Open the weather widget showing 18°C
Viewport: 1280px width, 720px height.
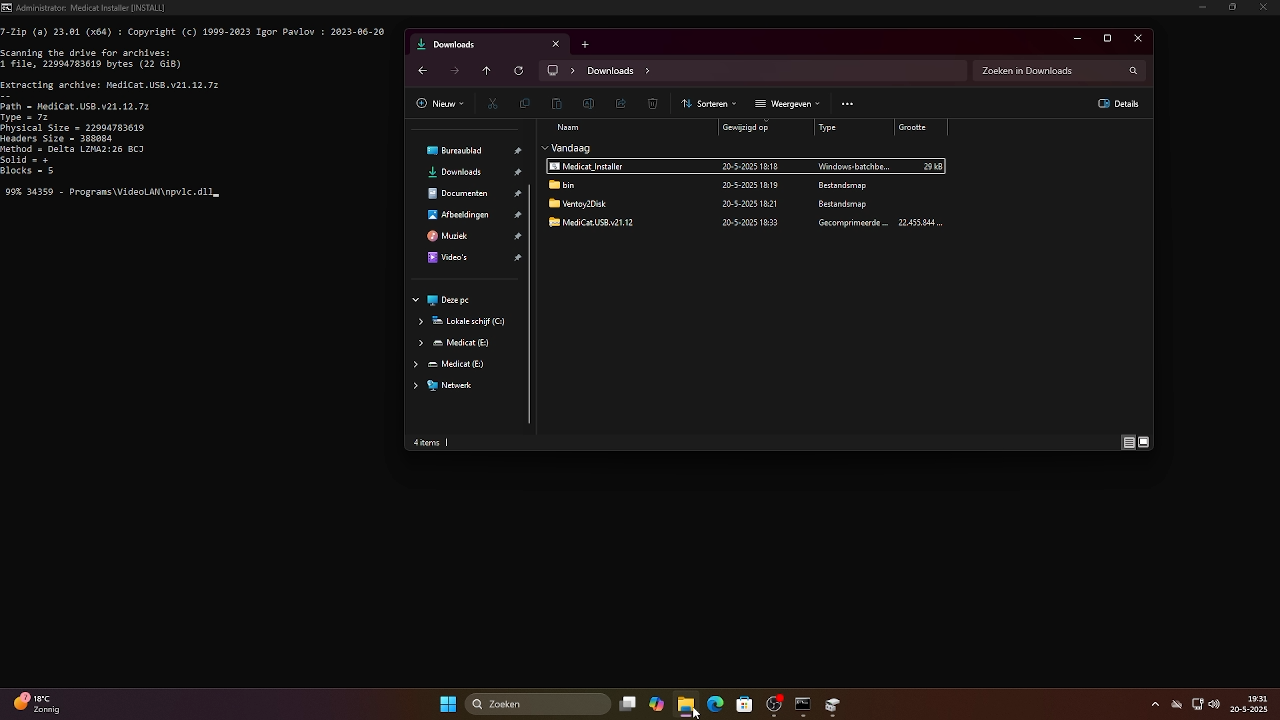click(x=37, y=704)
